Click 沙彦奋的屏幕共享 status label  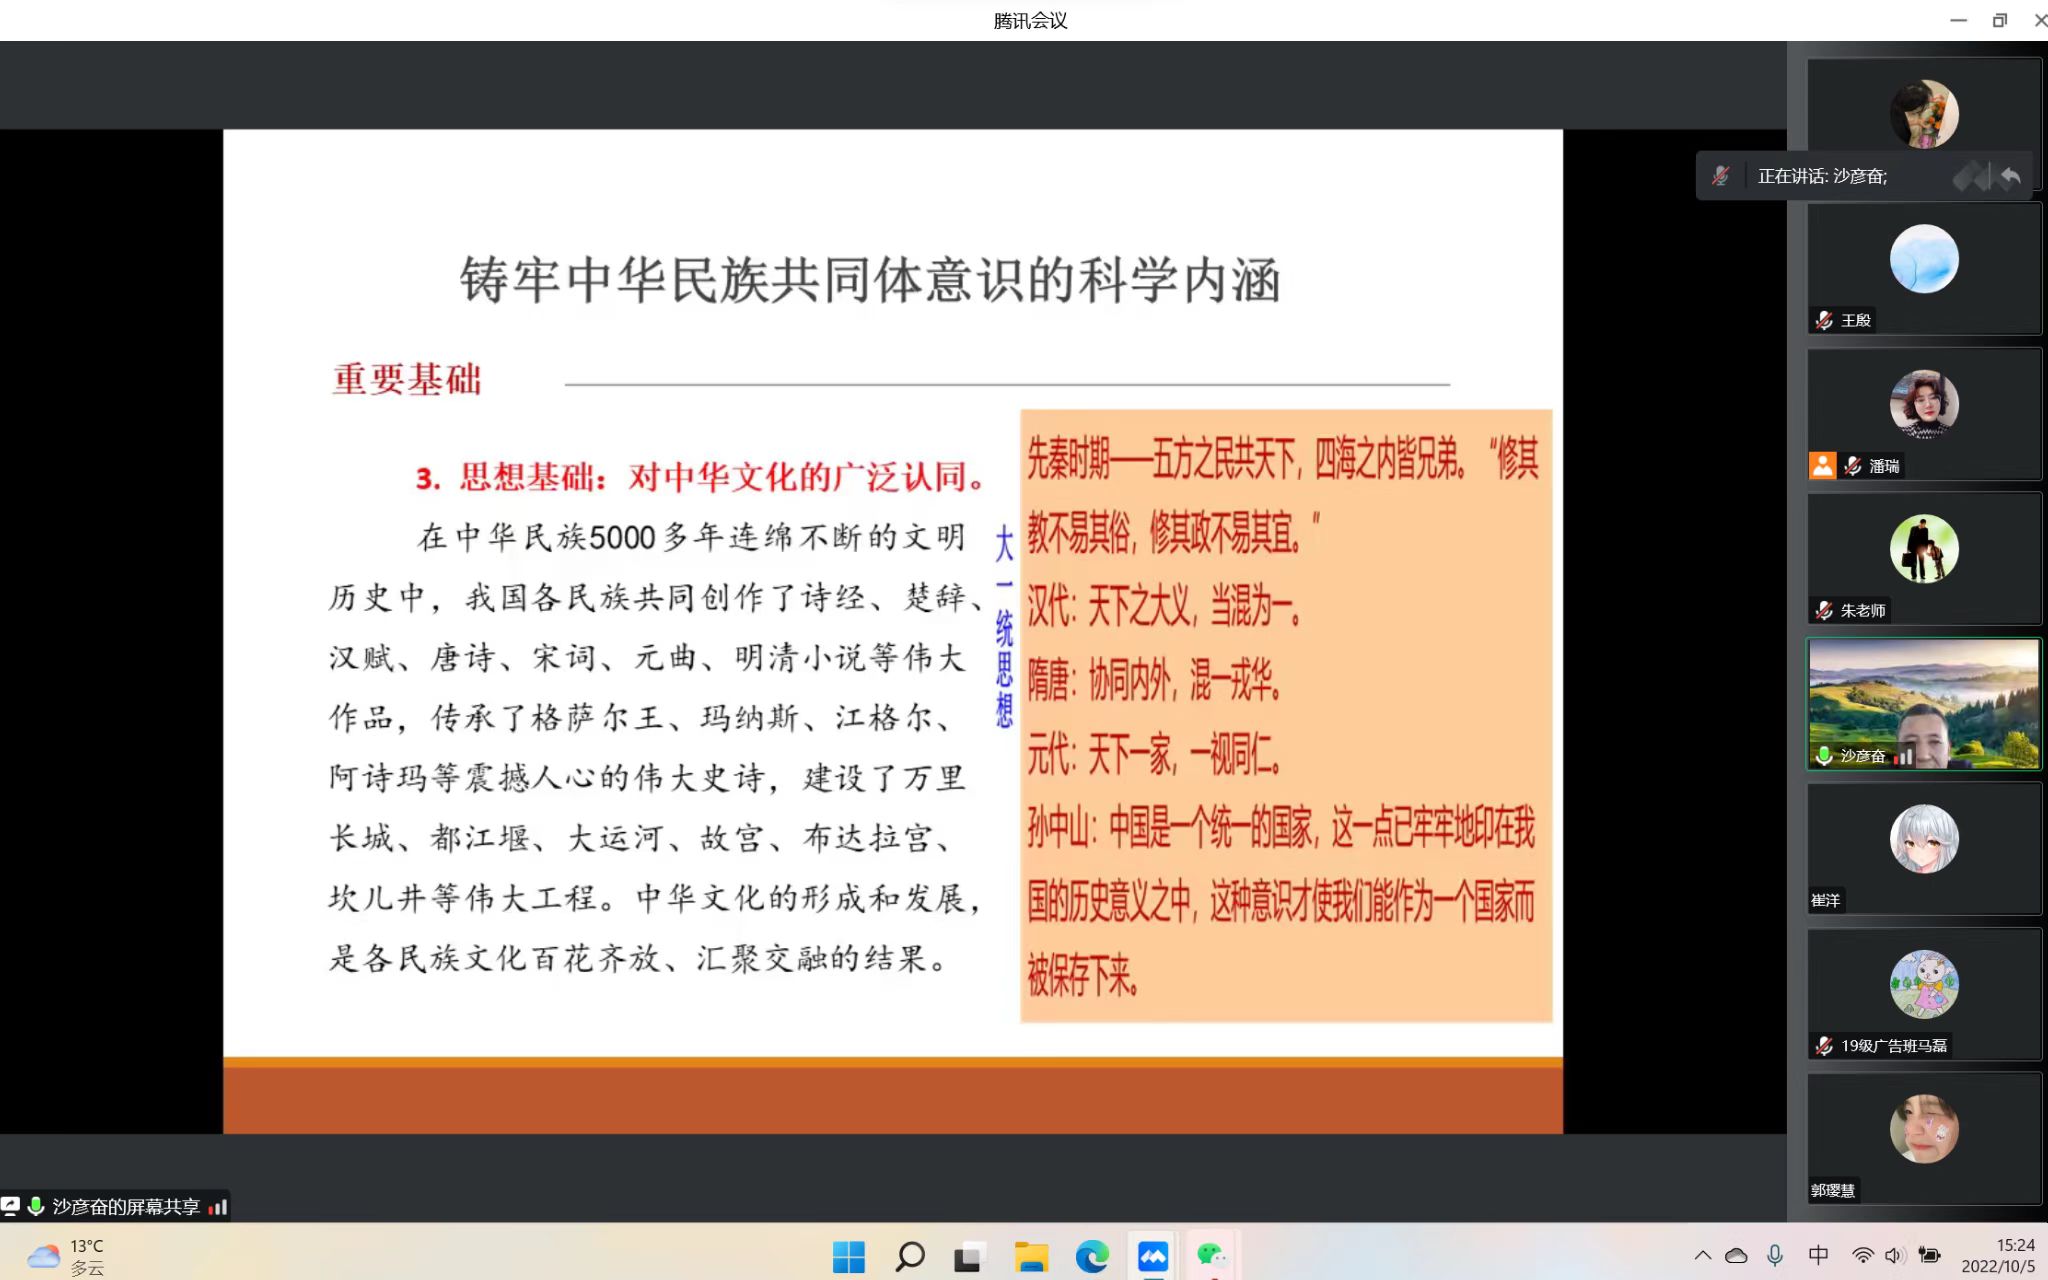coord(126,1207)
